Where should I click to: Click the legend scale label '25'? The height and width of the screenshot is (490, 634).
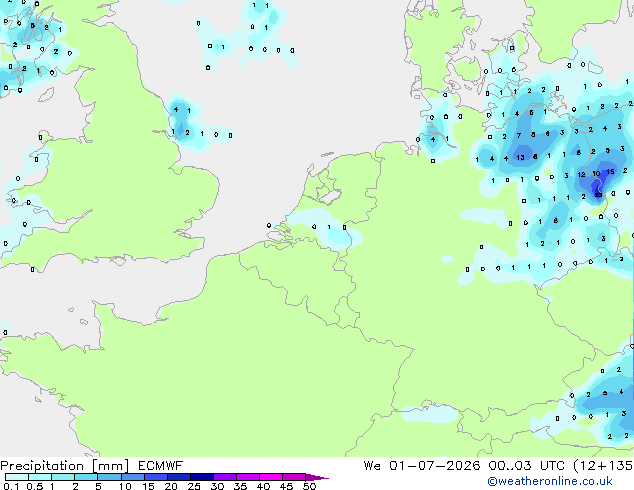(x=194, y=486)
